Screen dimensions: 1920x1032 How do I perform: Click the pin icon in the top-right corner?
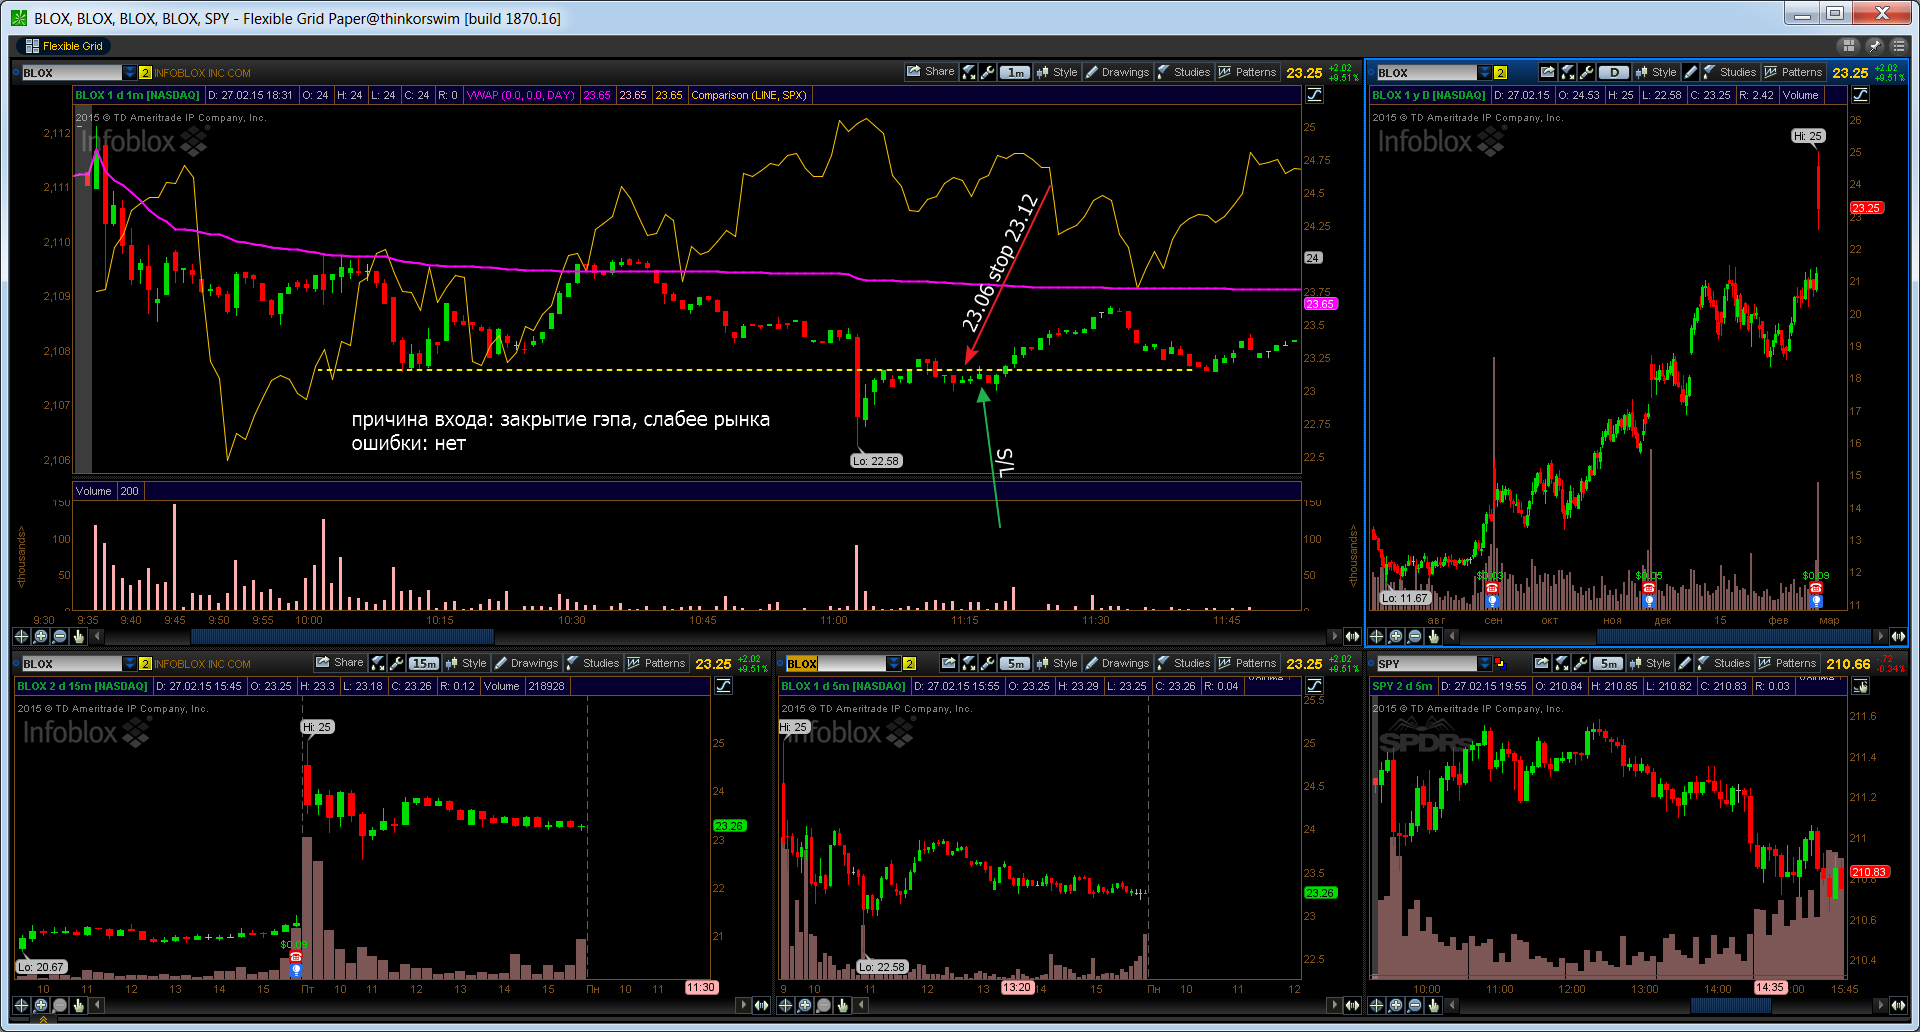click(1875, 46)
